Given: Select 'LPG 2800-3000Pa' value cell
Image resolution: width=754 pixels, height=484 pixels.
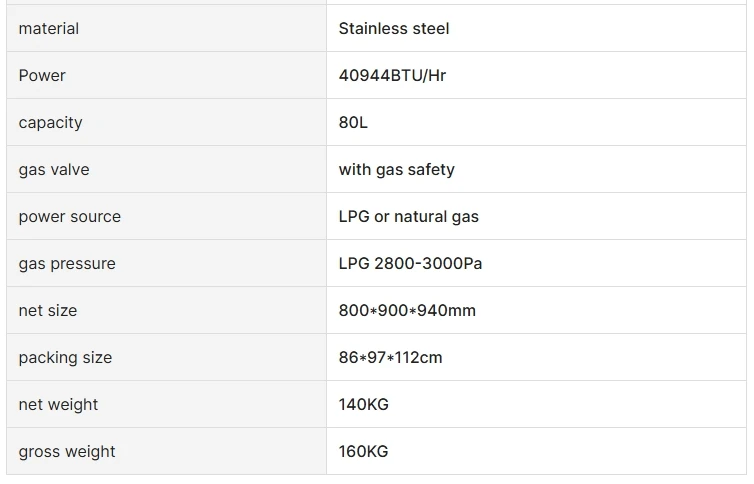Looking at the screenshot, I should click(x=410, y=263).
